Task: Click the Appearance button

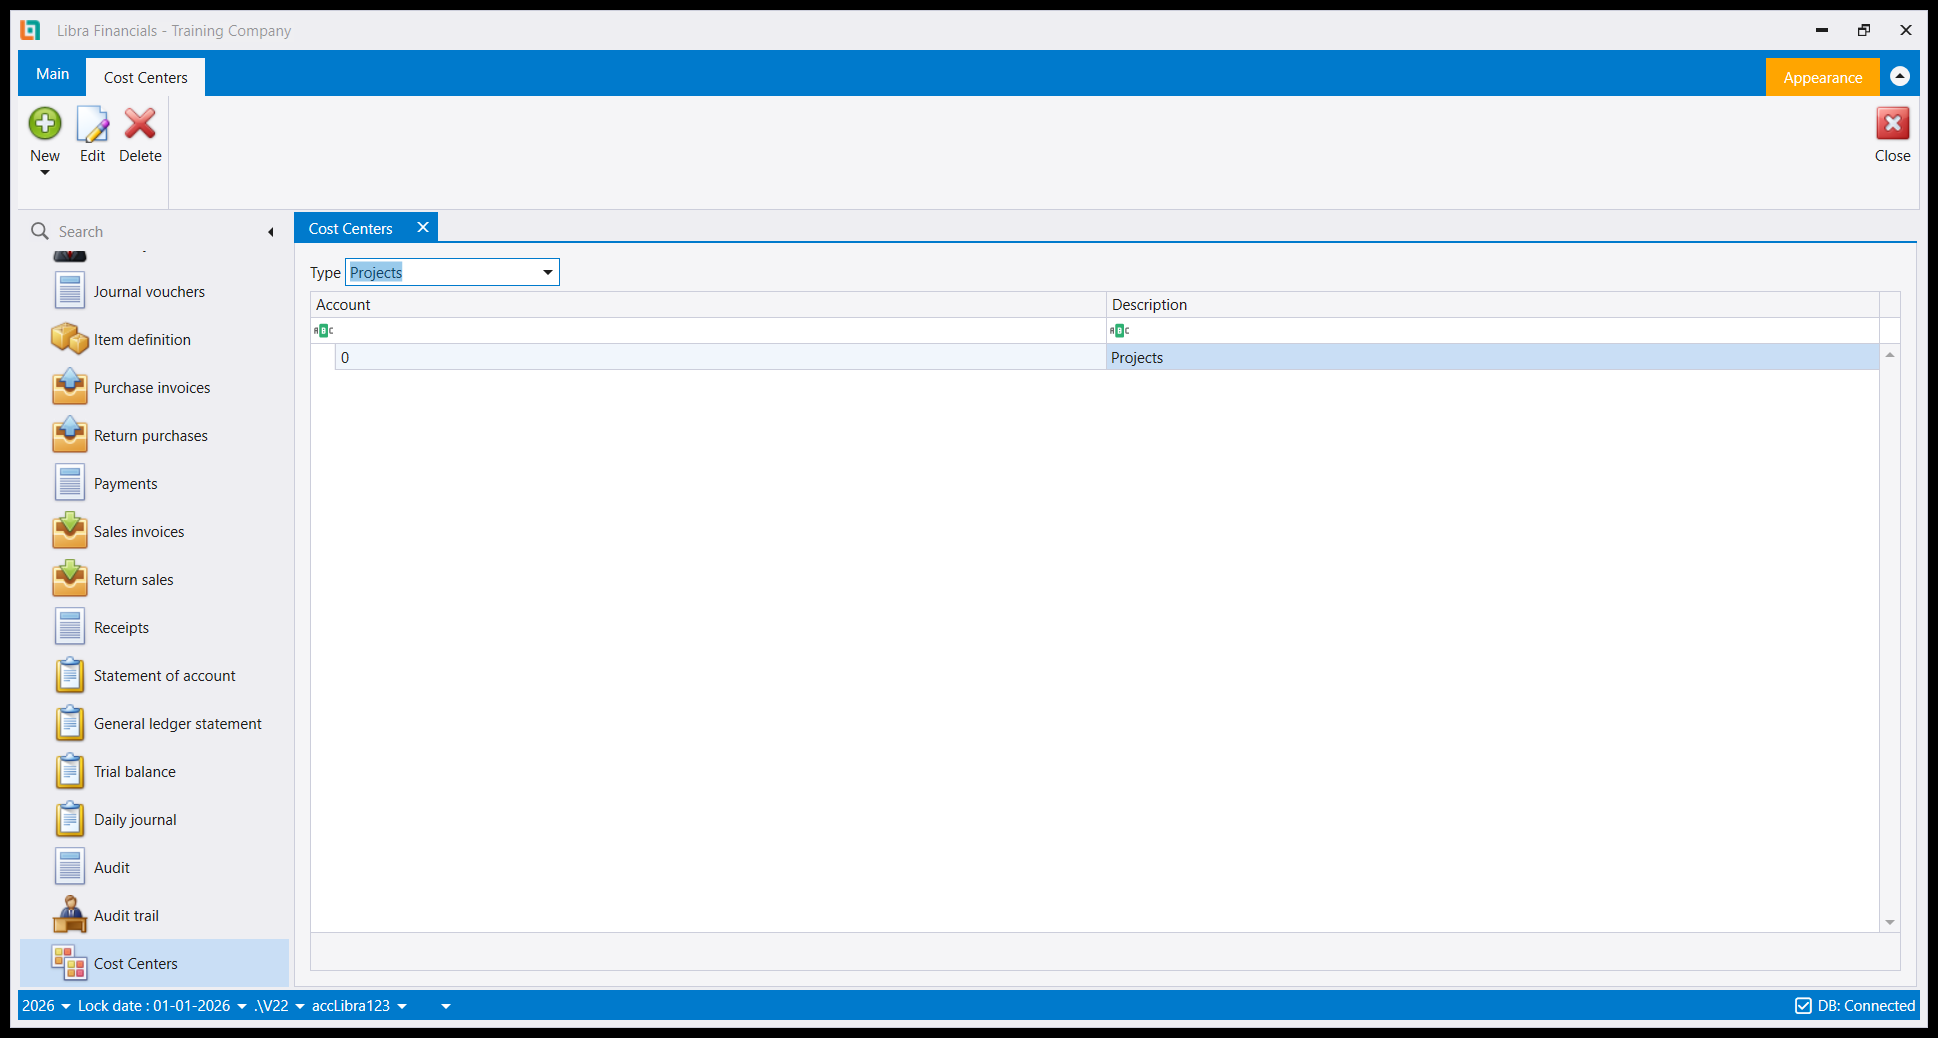Action: point(1822,77)
